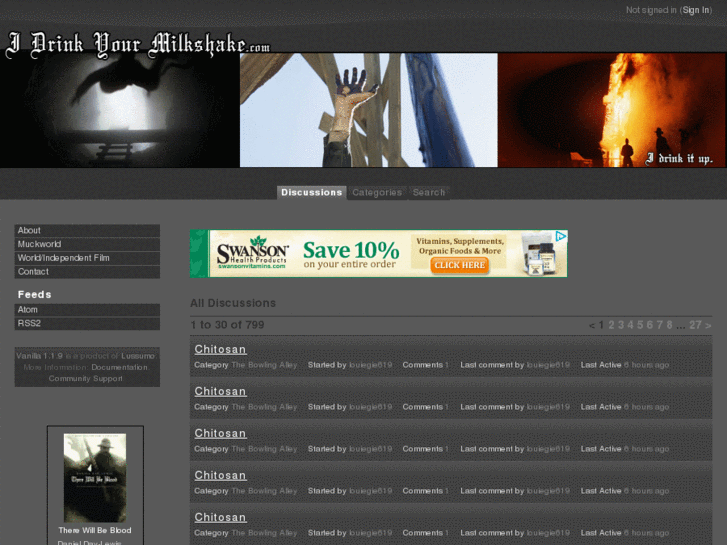Open the Contact sidebar item
This screenshot has height=545, width=727.
point(87,272)
